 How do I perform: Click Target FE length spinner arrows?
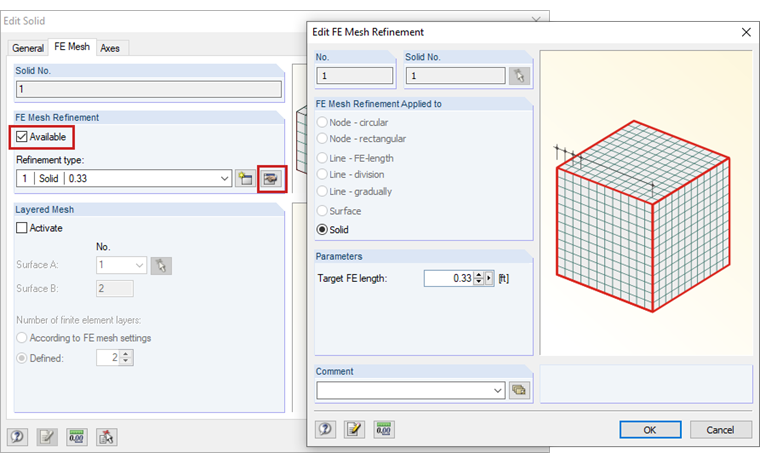click(x=479, y=278)
